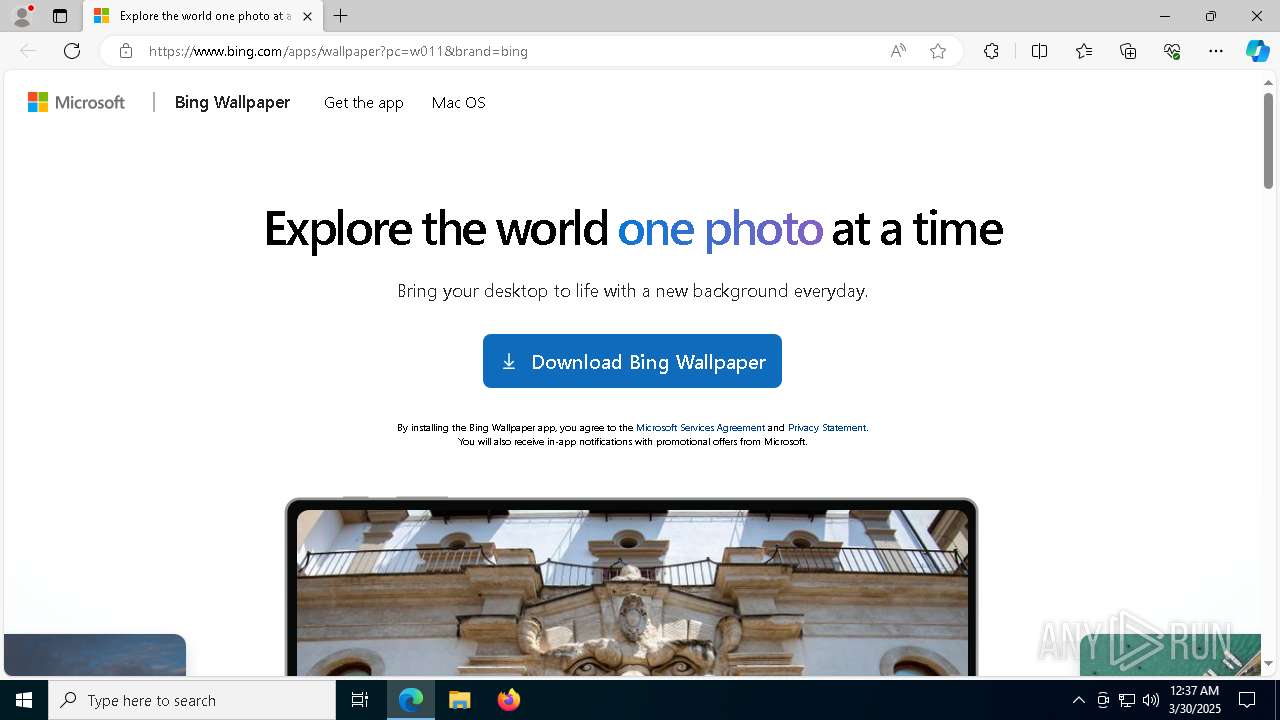Open the taskbar clock and date
This screenshot has width=1280, height=720.
click(x=1195, y=700)
